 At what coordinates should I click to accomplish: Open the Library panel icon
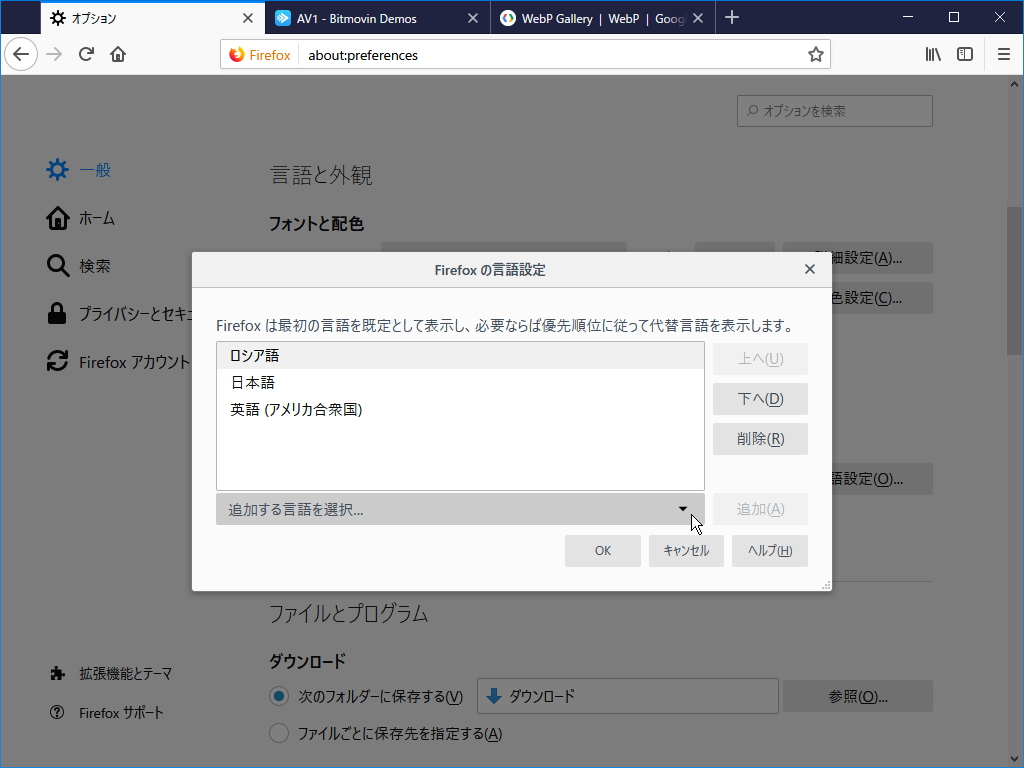pos(932,54)
